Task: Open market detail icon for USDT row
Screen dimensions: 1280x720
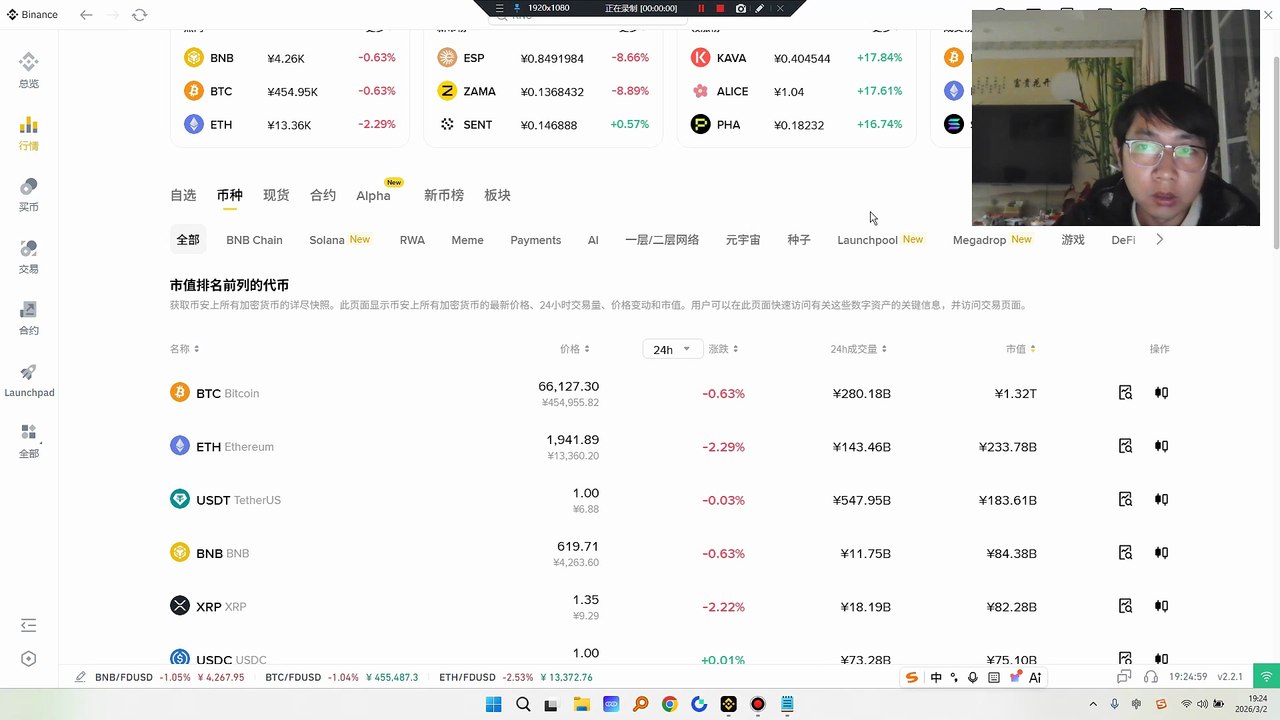Action: pos(1125,499)
